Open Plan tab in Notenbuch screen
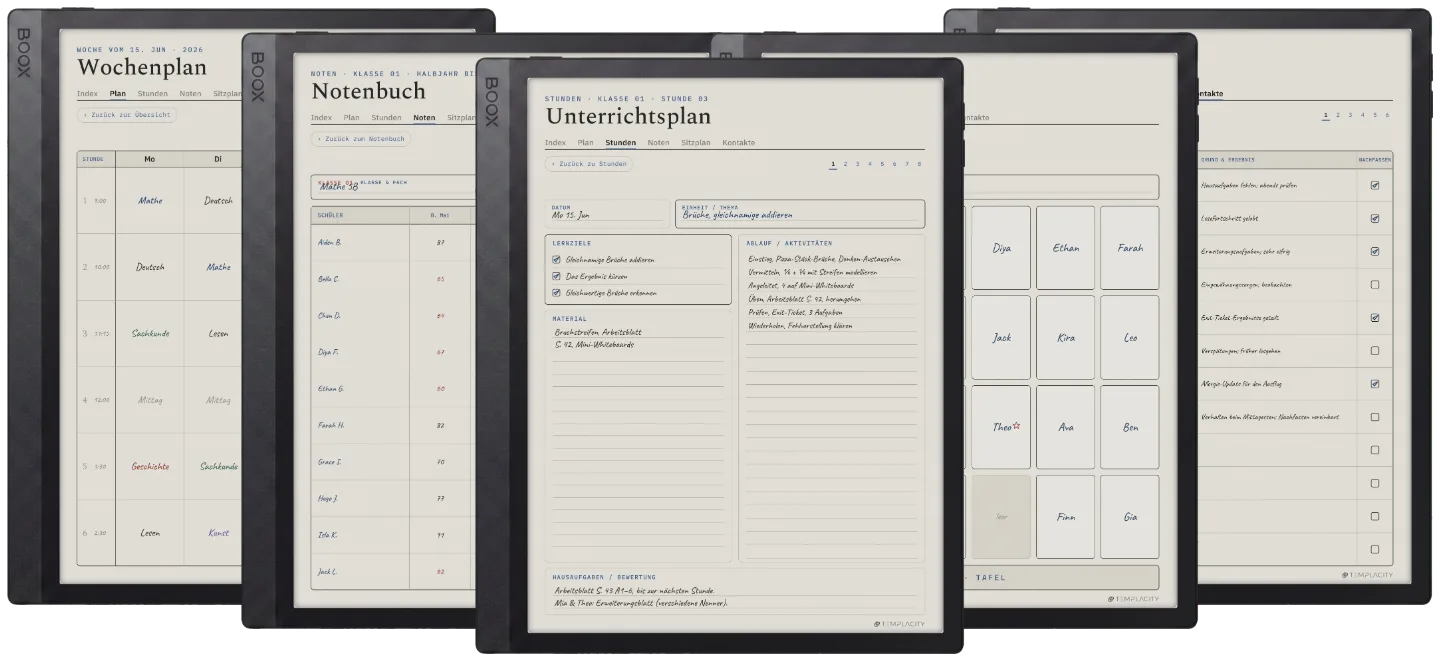Viewport: 1440px width, 661px height. click(x=351, y=118)
